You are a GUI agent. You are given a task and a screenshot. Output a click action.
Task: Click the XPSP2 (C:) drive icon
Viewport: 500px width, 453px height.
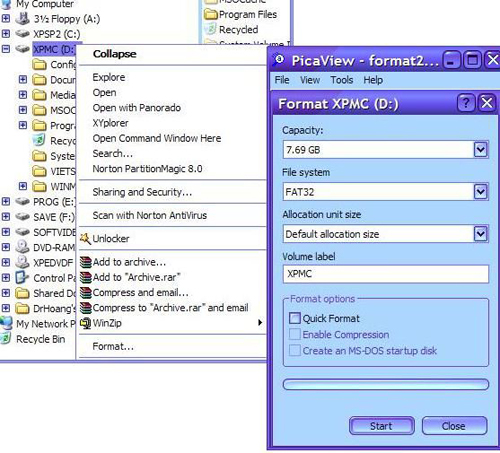coord(23,34)
